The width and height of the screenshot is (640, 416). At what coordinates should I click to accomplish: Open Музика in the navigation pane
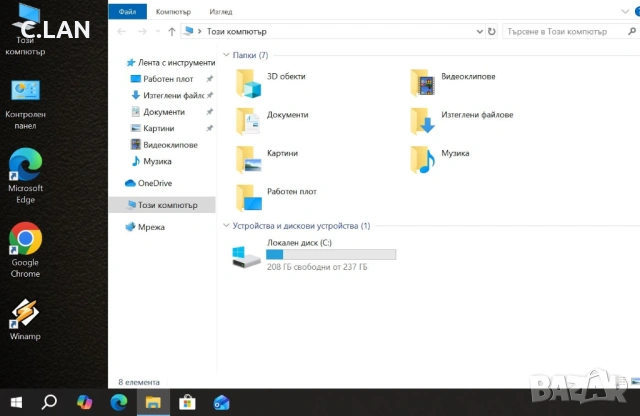pyautogui.click(x=151, y=161)
